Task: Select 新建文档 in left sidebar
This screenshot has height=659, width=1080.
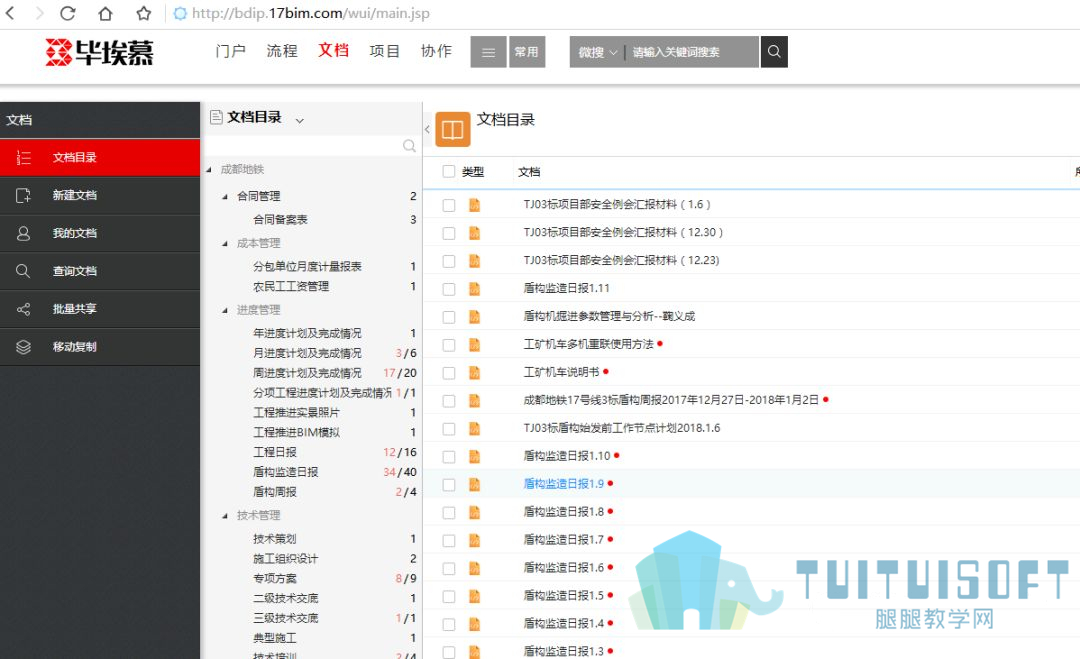Action: click(x=100, y=196)
